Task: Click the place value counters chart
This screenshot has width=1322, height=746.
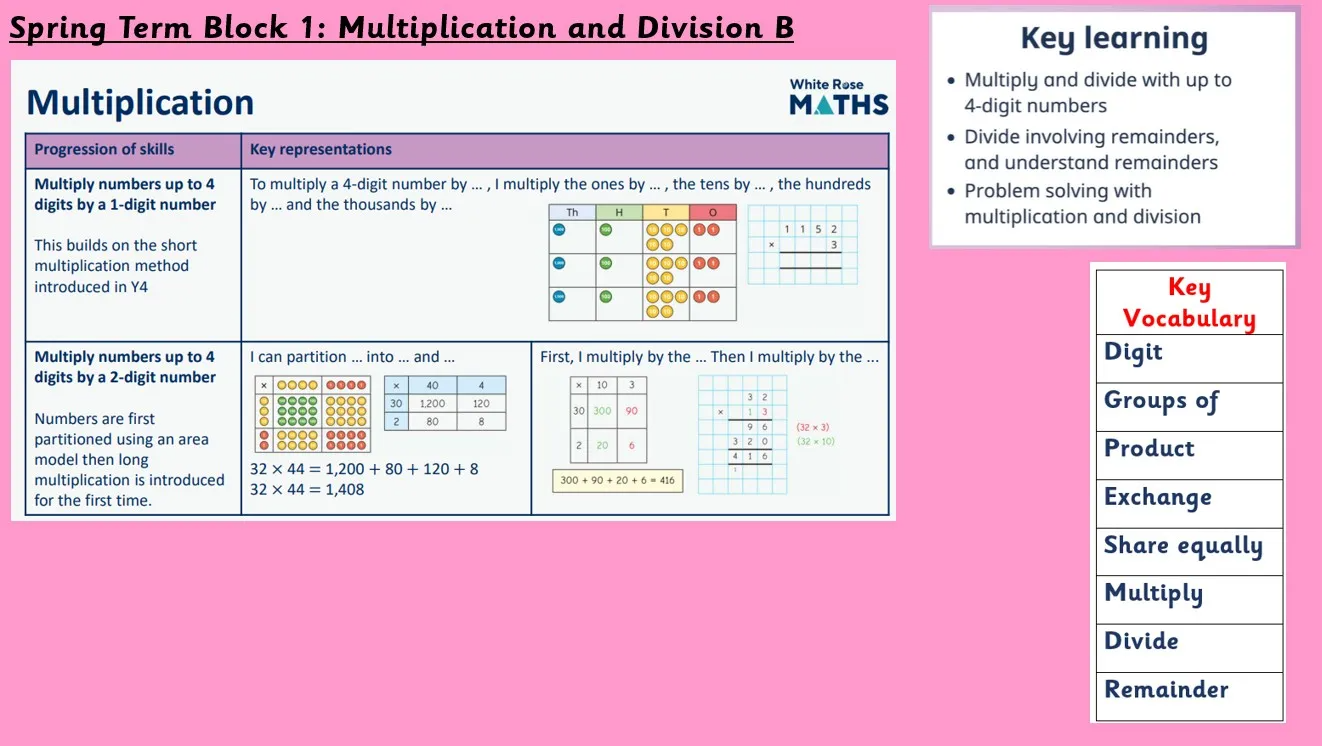Action: pyautogui.click(x=642, y=262)
